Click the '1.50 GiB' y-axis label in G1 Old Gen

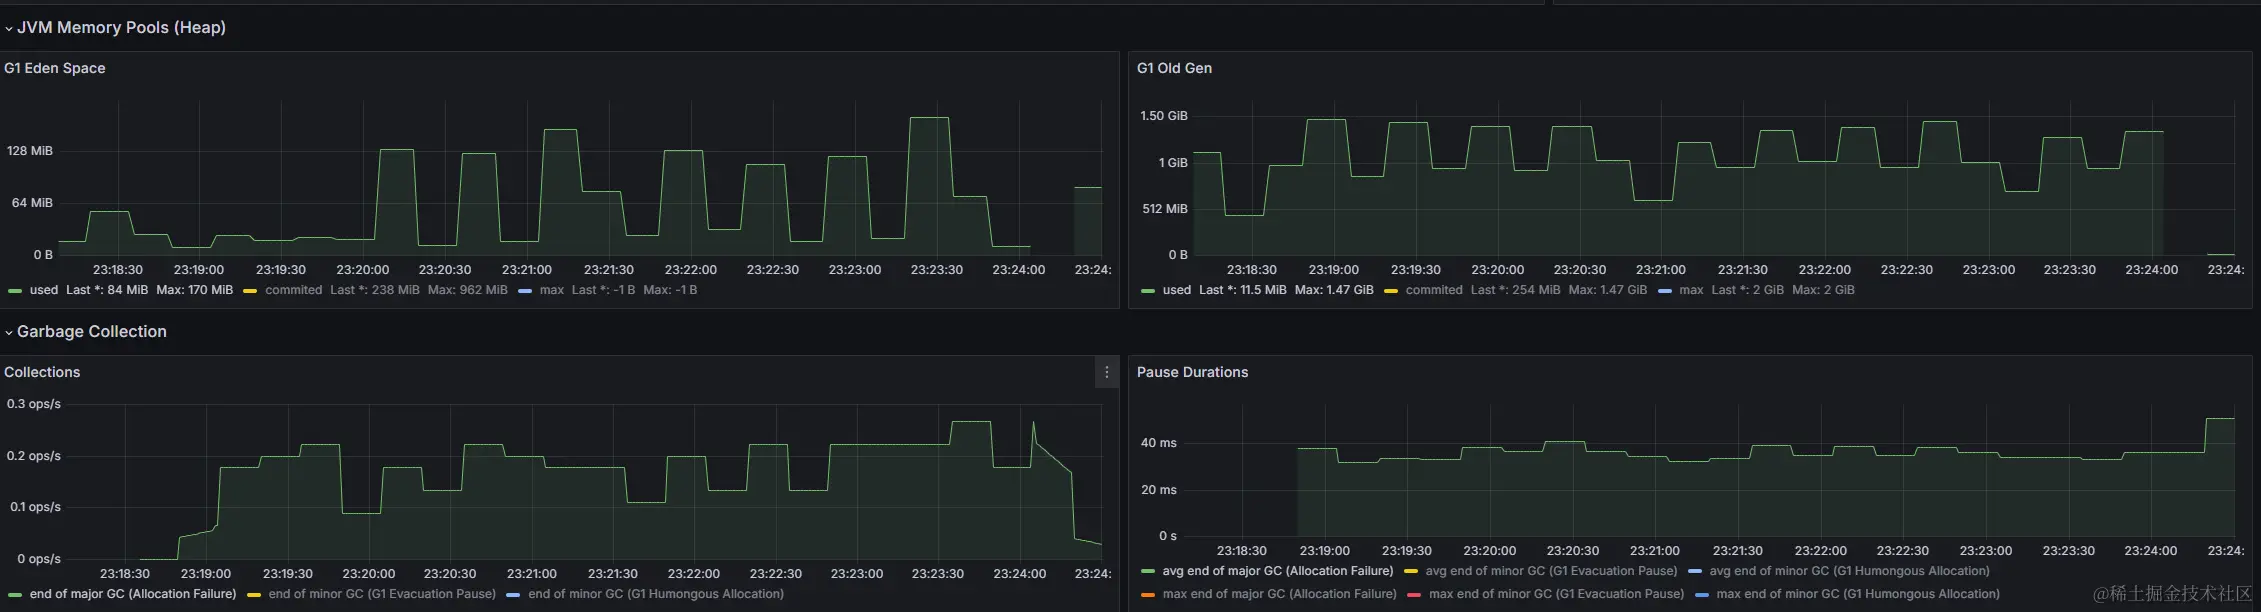click(1164, 116)
